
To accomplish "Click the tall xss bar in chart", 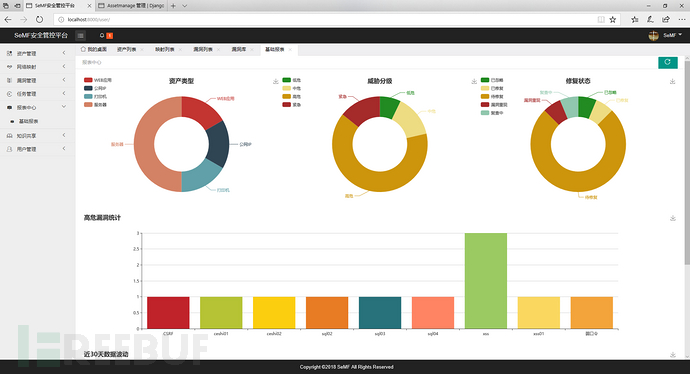I will coord(486,281).
